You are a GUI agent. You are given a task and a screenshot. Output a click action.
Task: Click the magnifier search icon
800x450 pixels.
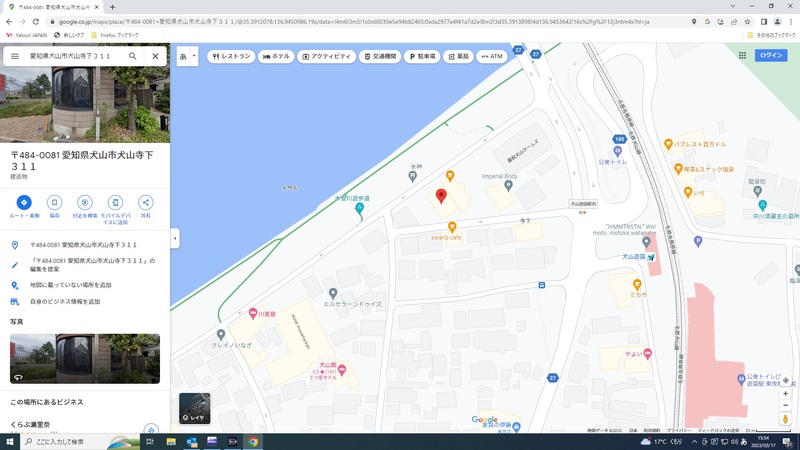pyautogui.click(x=133, y=57)
